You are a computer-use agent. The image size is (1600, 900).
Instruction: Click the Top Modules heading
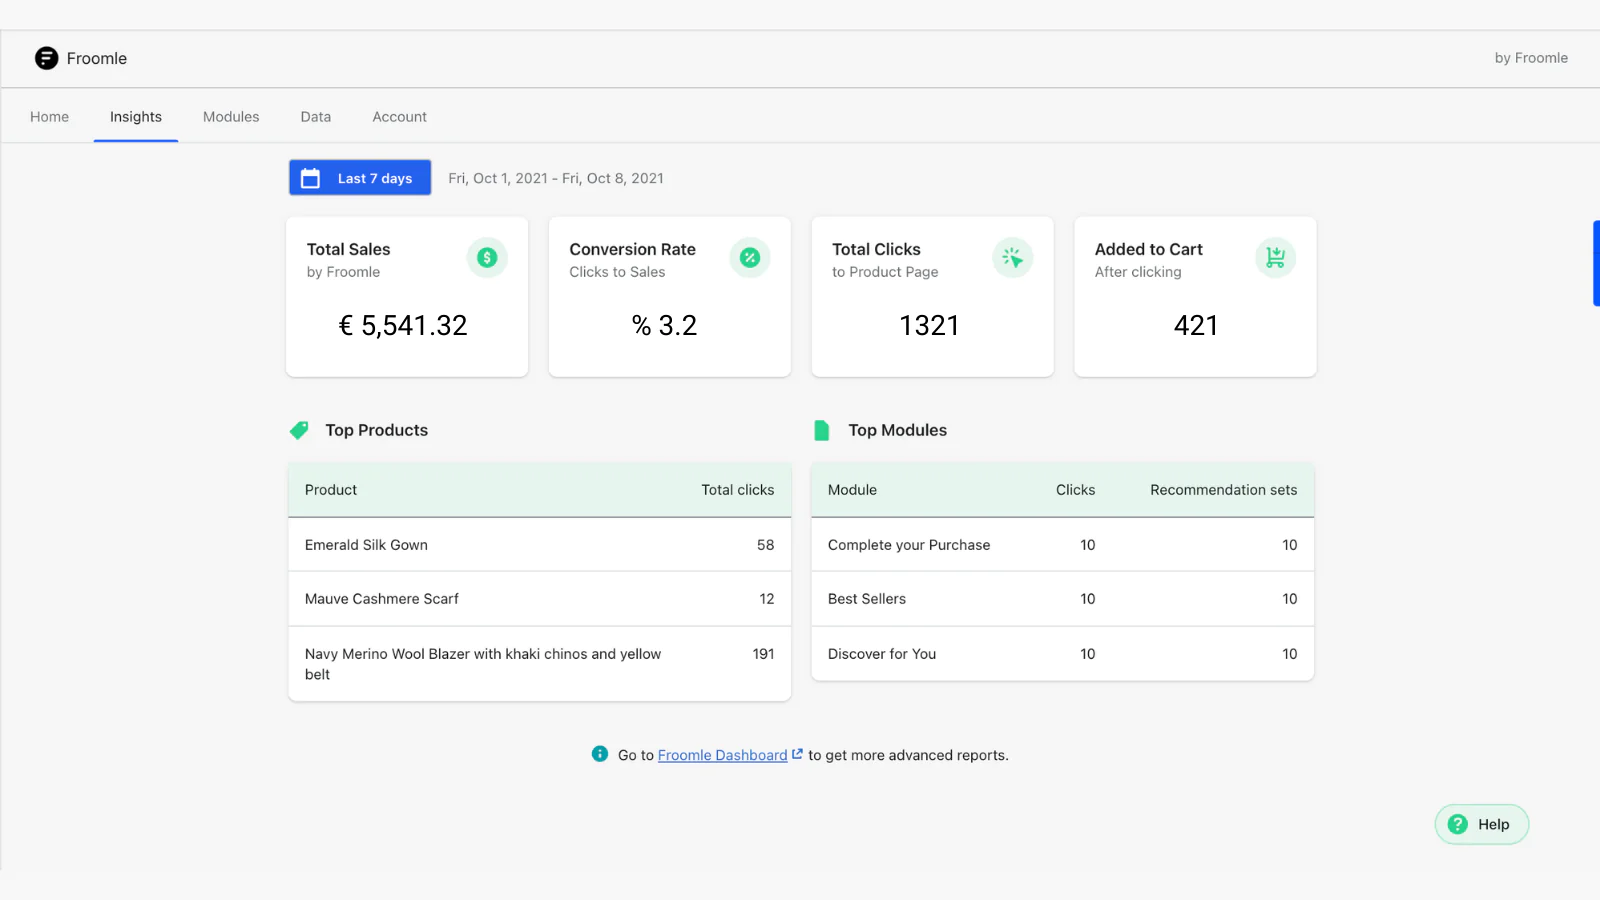click(898, 430)
